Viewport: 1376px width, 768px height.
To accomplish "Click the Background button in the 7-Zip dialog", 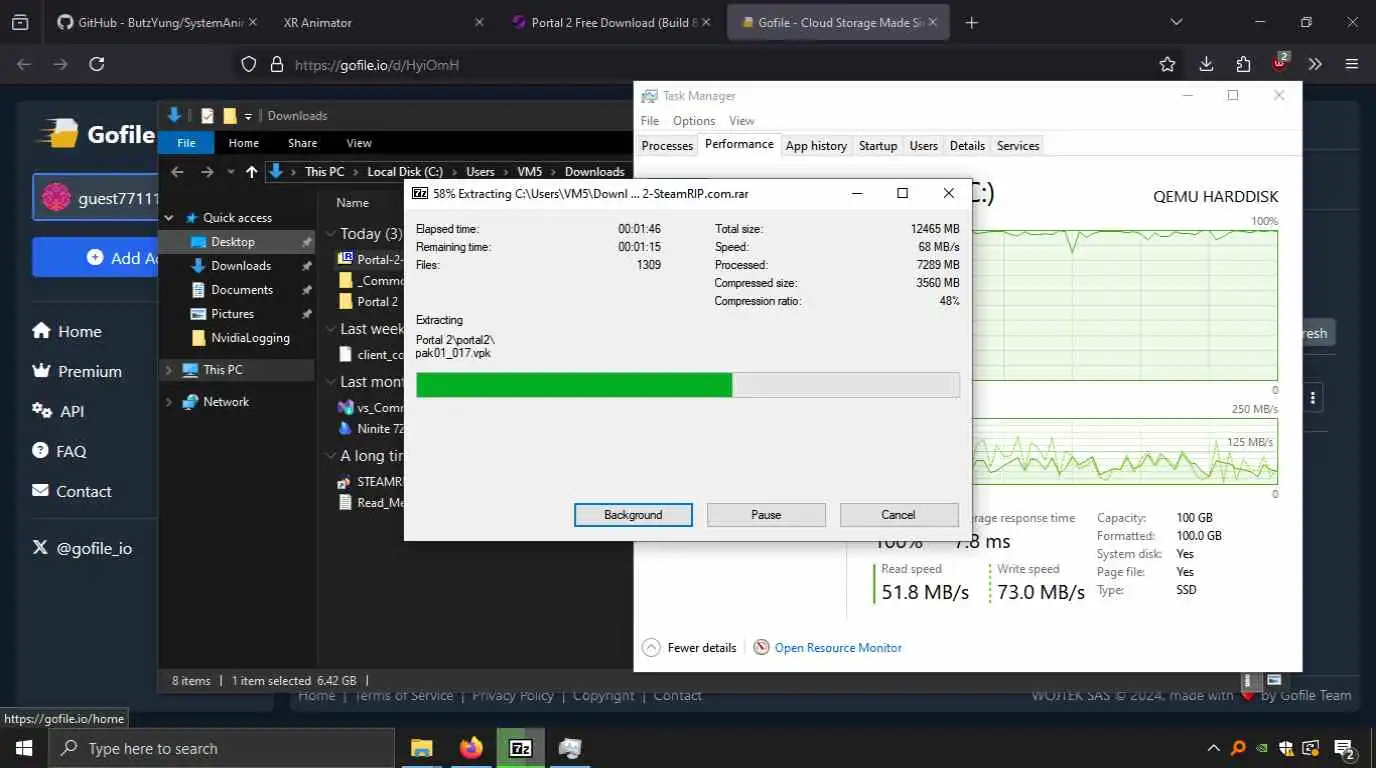I will pyautogui.click(x=633, y=515).
